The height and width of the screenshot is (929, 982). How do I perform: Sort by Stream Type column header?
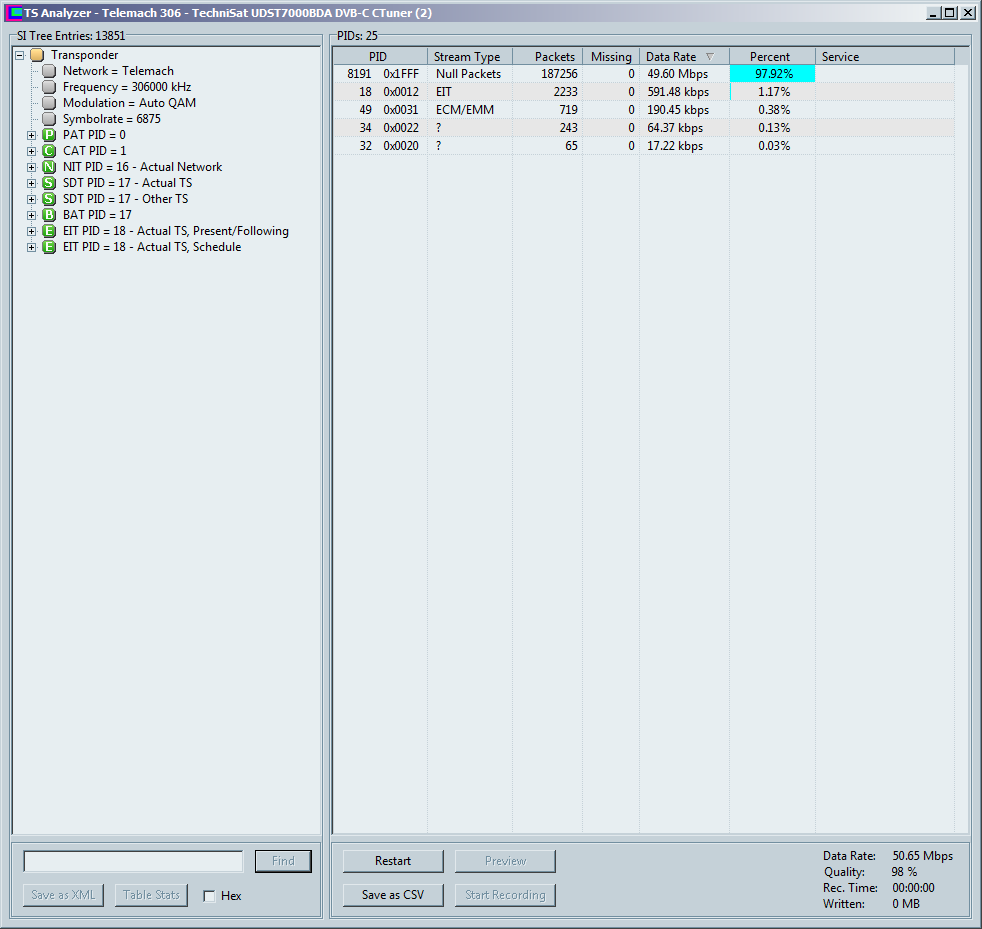click(x=470, y=56)
